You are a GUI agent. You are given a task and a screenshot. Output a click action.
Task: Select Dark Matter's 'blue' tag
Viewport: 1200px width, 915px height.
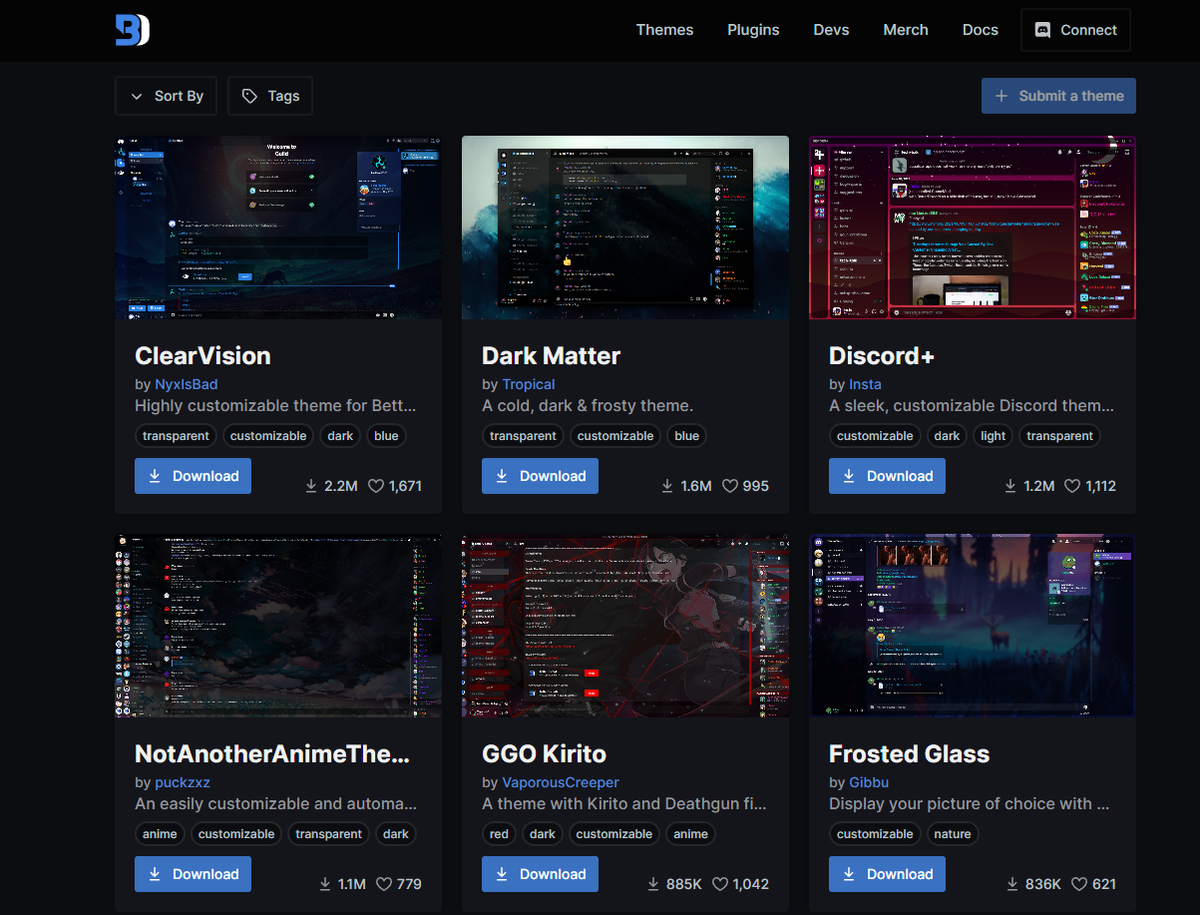point(687,436)
